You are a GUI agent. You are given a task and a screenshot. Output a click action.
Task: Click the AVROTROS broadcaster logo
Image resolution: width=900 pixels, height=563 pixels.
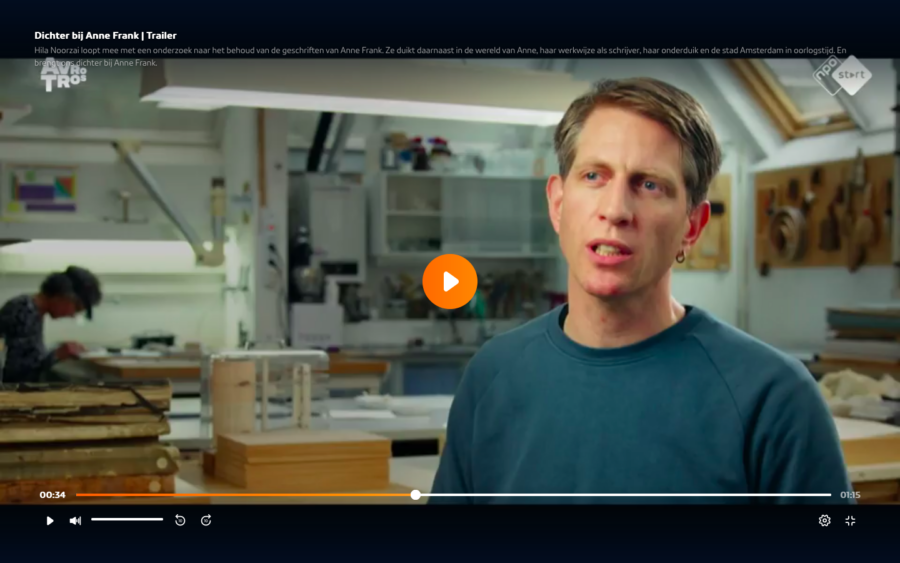(64, 76)
